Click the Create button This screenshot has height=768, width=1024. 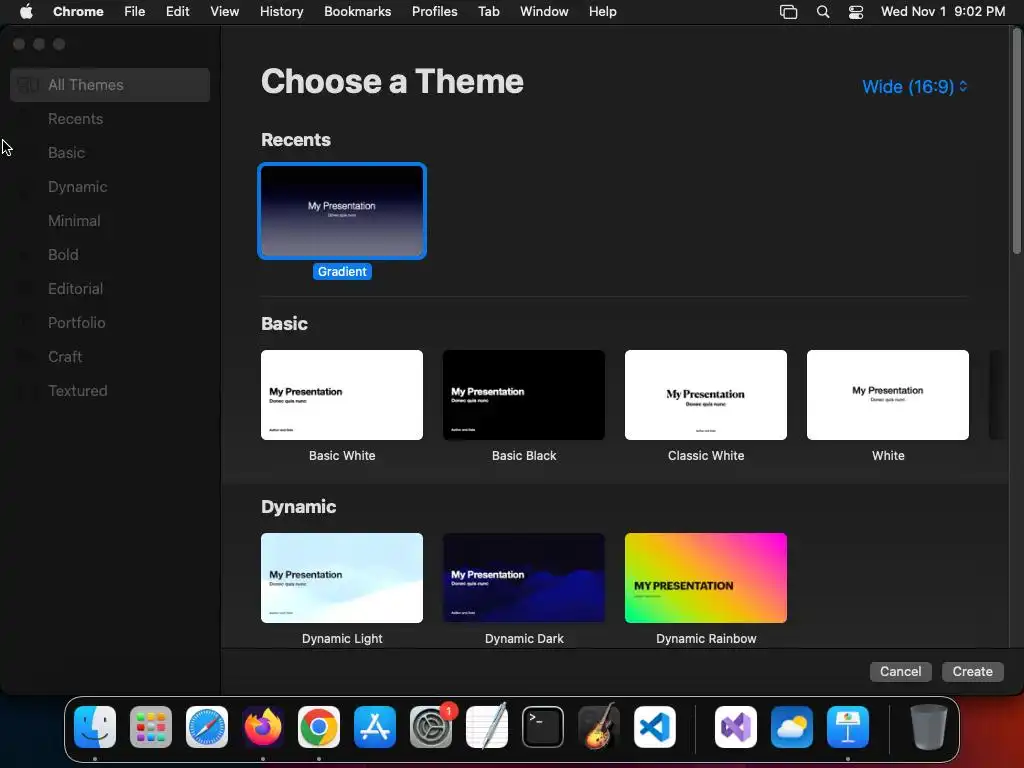point(972,671)
